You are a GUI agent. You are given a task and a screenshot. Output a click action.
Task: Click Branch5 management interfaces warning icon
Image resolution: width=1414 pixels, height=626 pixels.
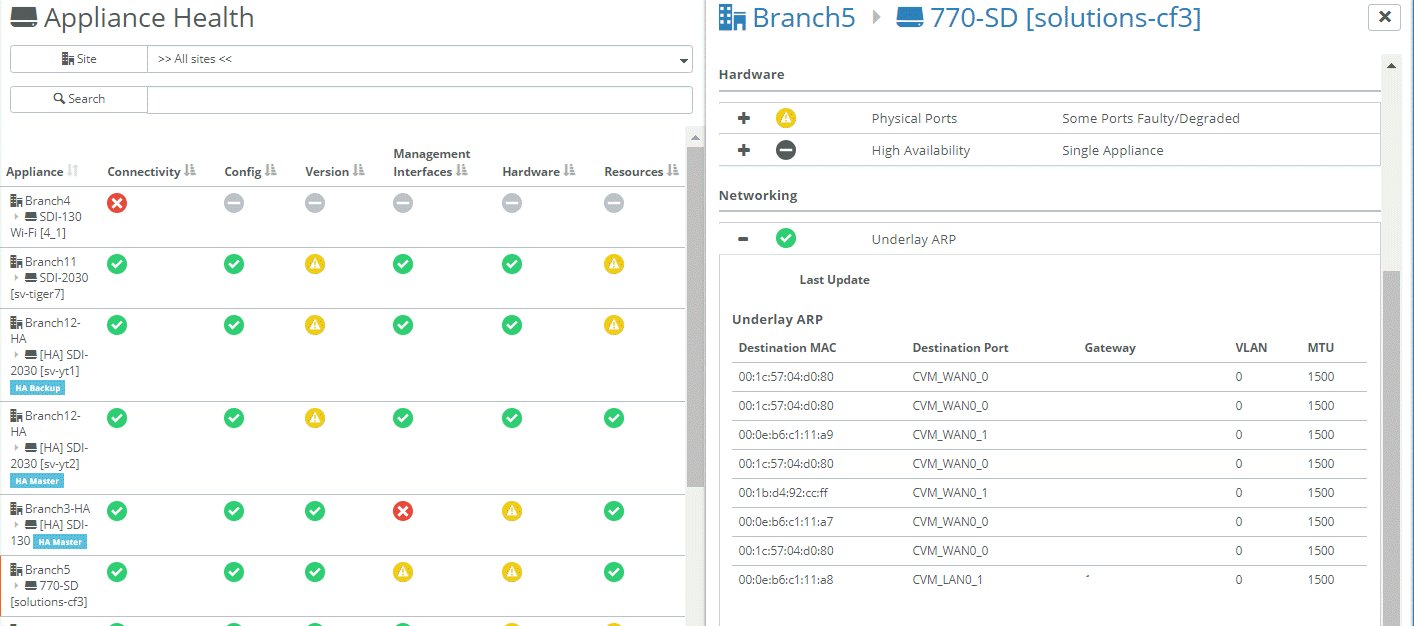pyautogui.click(x=403, y=572)
